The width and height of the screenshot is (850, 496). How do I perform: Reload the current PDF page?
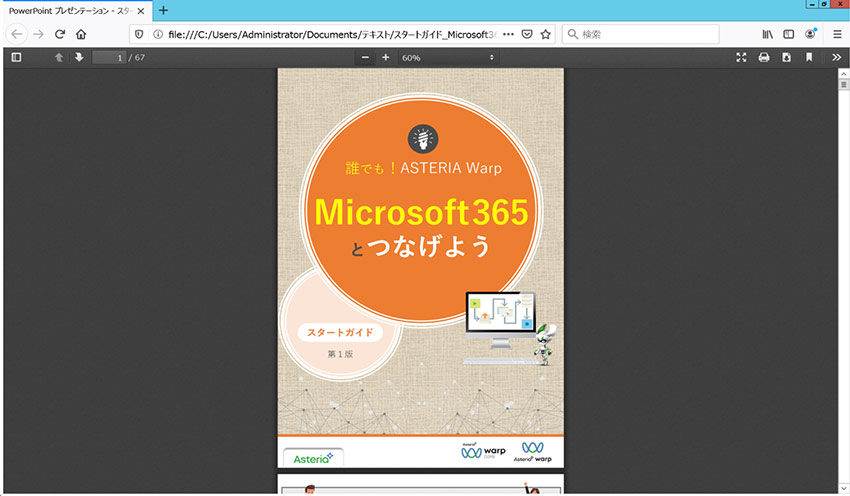[x=60, y=34]
